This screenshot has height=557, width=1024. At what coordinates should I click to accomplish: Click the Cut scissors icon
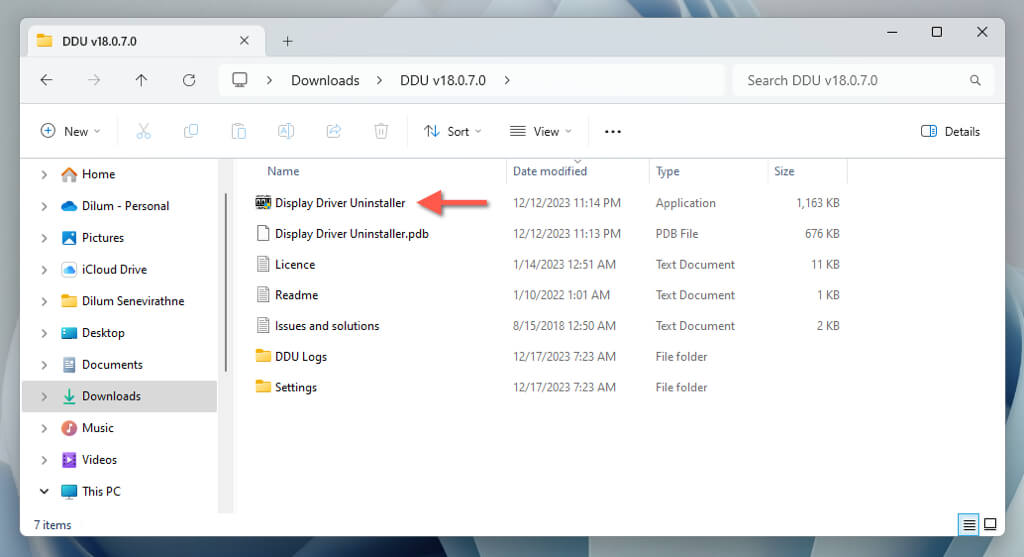click(x=143, y=131)
